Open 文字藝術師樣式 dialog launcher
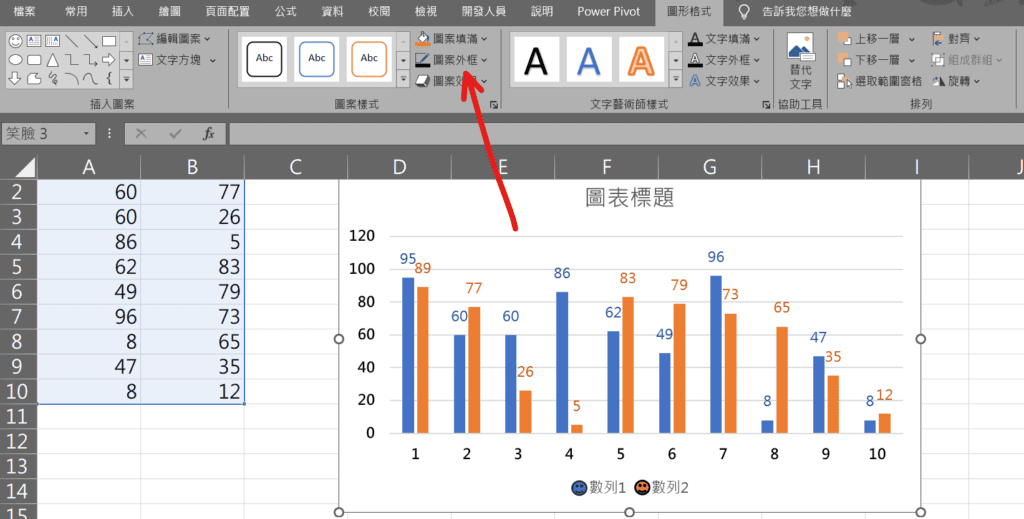The image size is (1024, 519). click(x=766, y=104)
